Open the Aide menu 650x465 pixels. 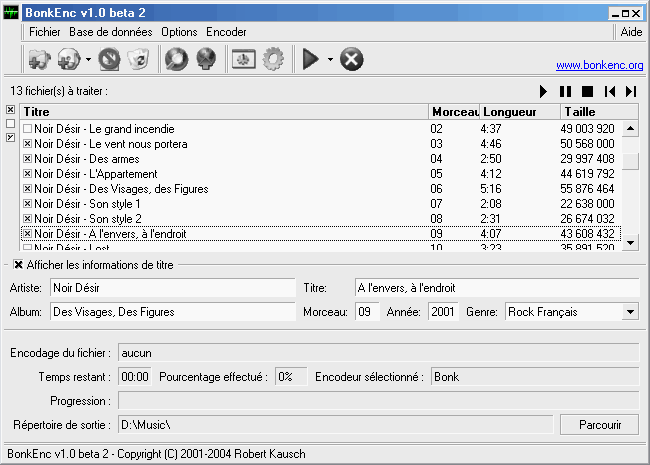pos(631,32)
